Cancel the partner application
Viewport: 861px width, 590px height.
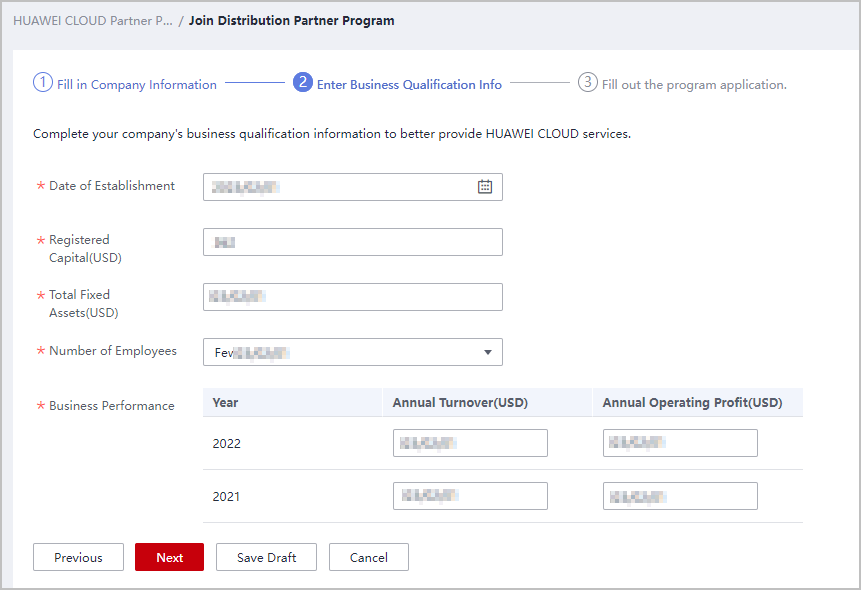368,557
